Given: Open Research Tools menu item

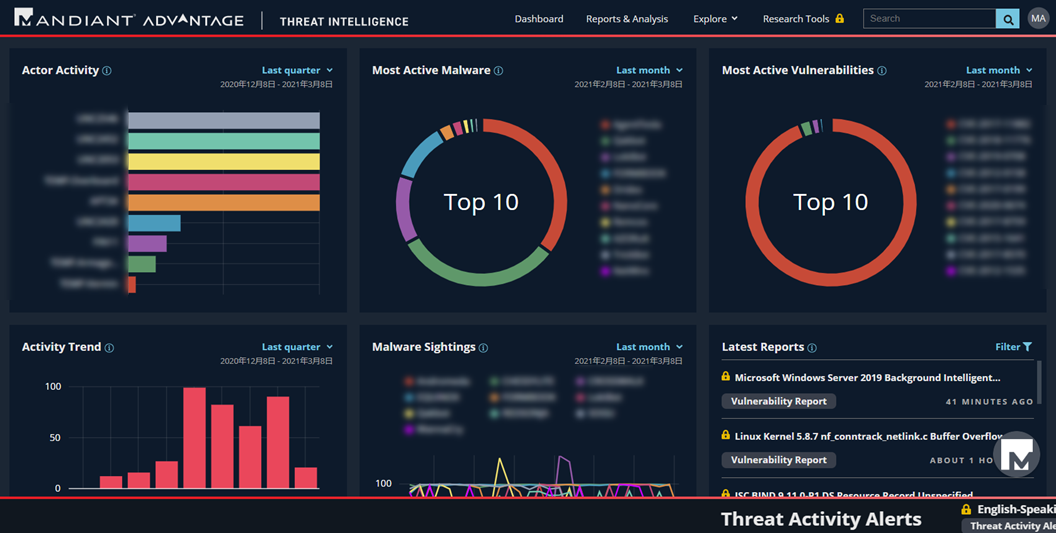Looking at the screenshot, I should (796, 19).
